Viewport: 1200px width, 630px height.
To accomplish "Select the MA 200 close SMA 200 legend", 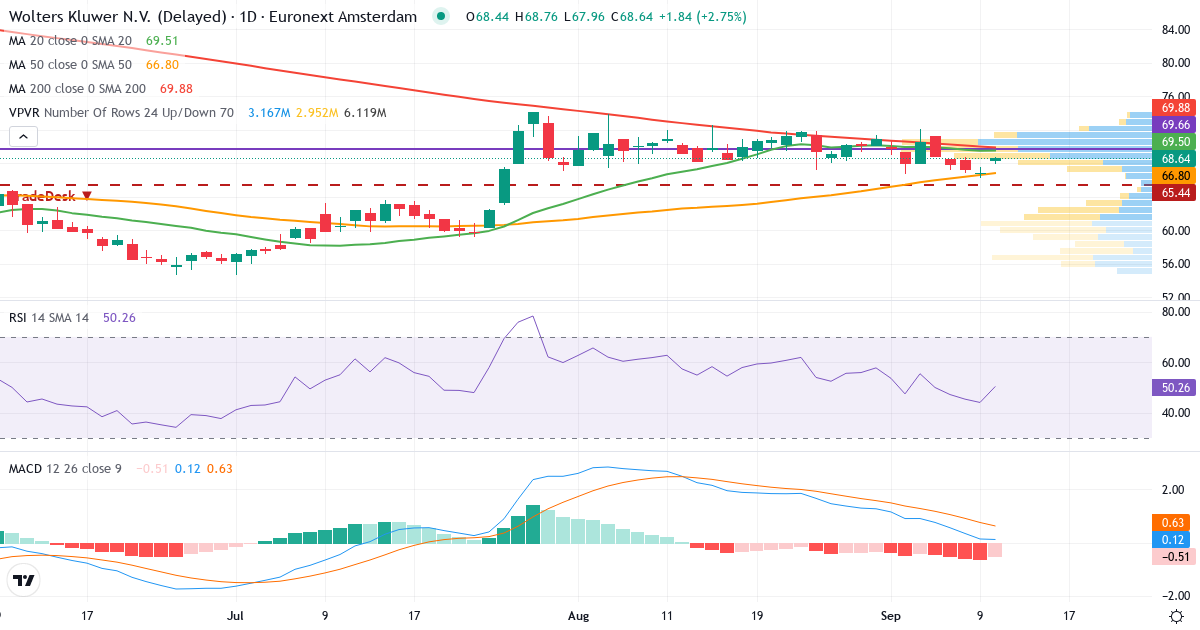I will click(x=77, y=88).
